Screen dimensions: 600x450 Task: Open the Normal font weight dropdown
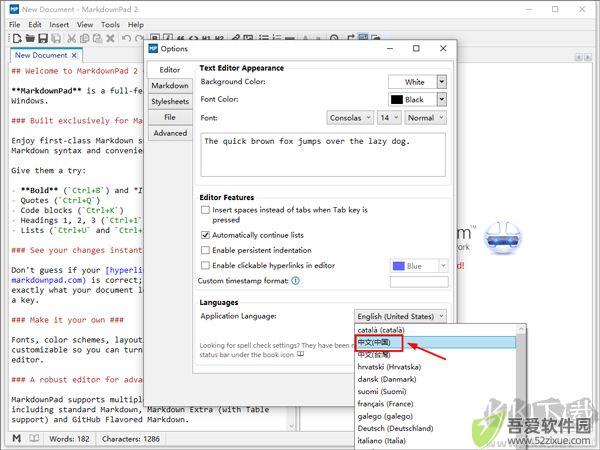426,118
